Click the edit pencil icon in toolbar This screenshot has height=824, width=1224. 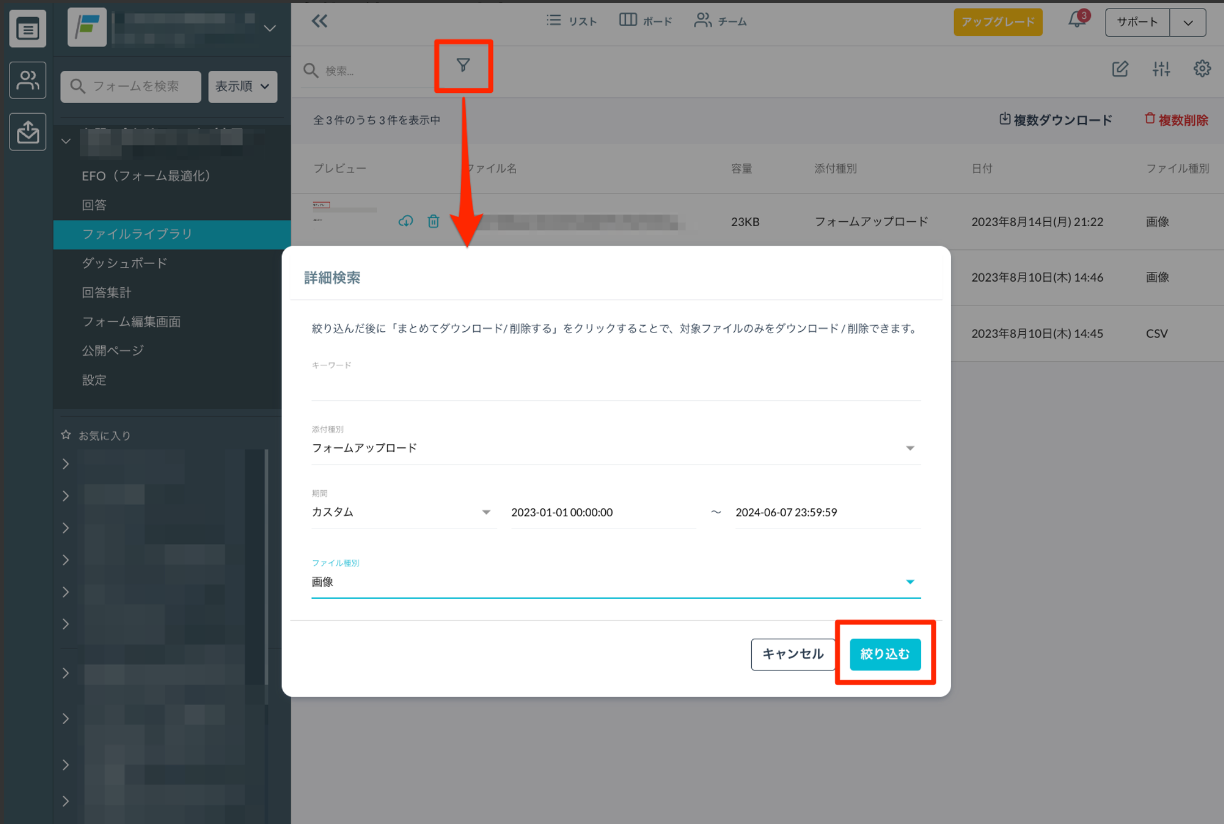click(1120, 69)
